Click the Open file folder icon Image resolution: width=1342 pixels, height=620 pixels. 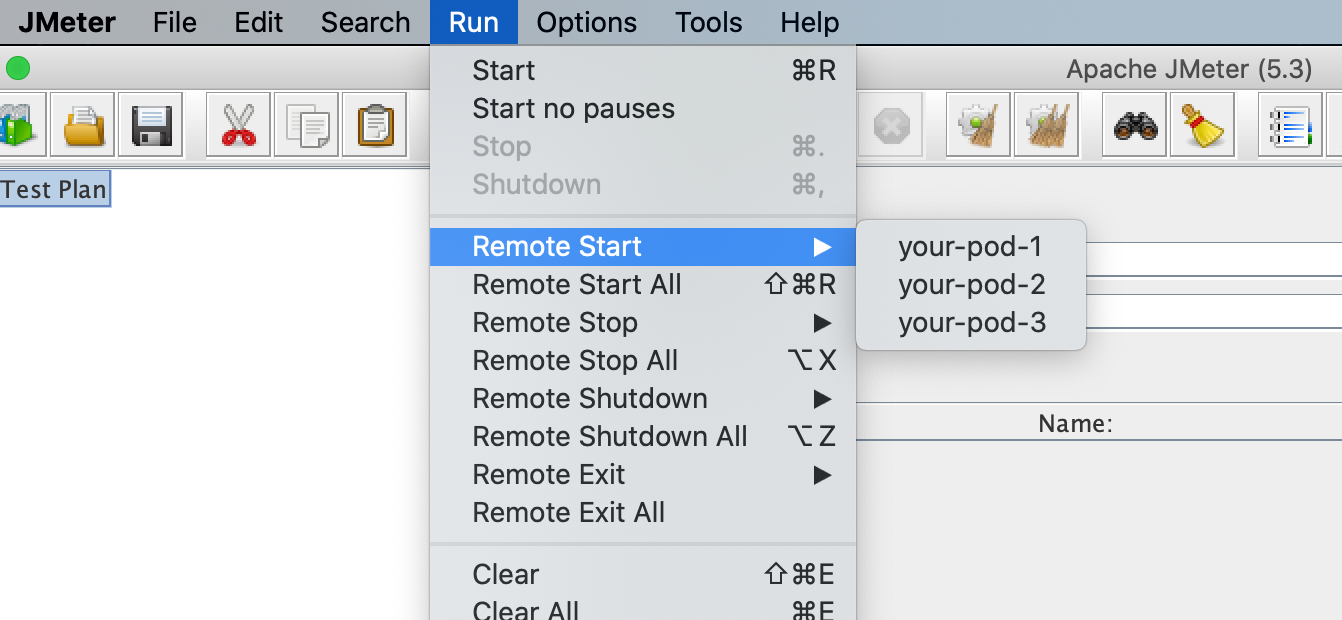pyautogui.click(x=83, y=125)
